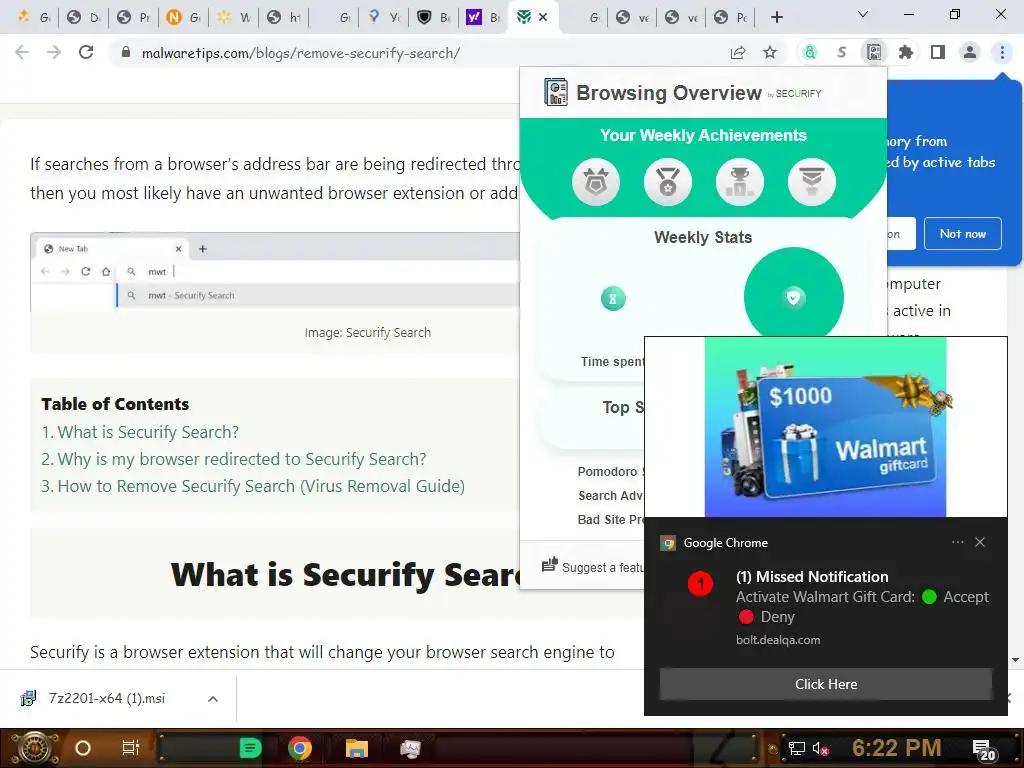
Task: Open the action center notification icon
Action: 982,749
